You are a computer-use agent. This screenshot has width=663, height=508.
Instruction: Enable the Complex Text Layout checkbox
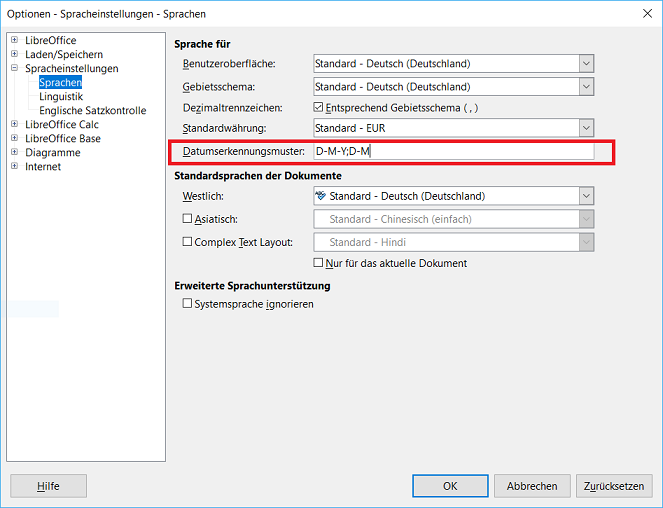pos(188,242)
